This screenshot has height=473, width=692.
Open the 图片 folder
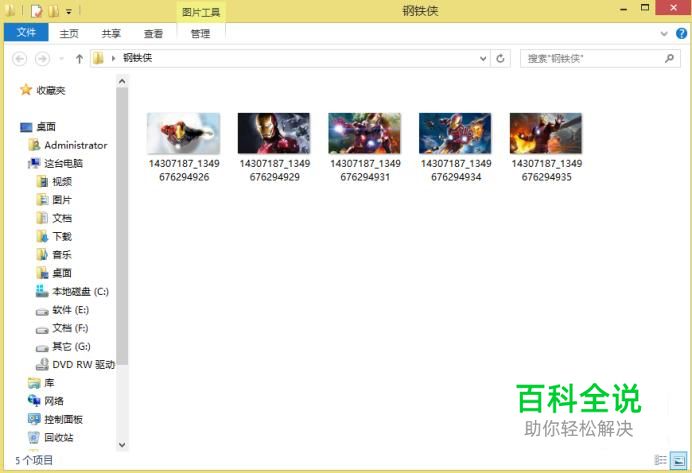click(62, 200)
